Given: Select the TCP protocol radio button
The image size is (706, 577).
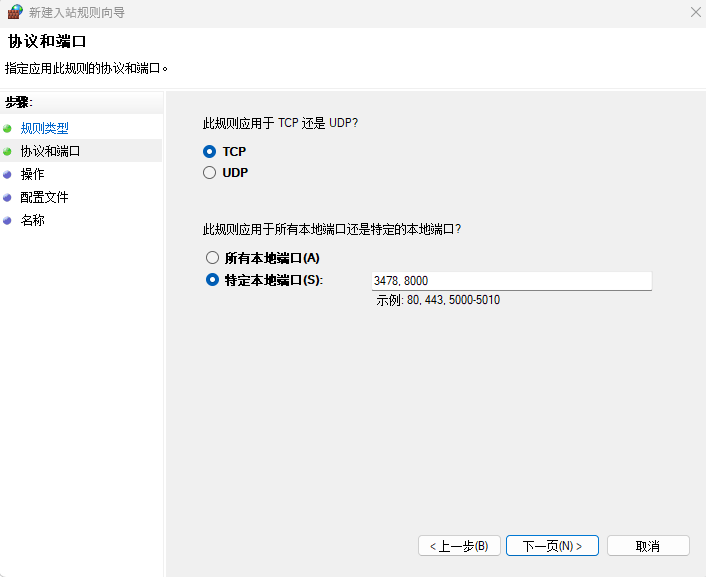Looking at the screenshot, I should point(209,151).
